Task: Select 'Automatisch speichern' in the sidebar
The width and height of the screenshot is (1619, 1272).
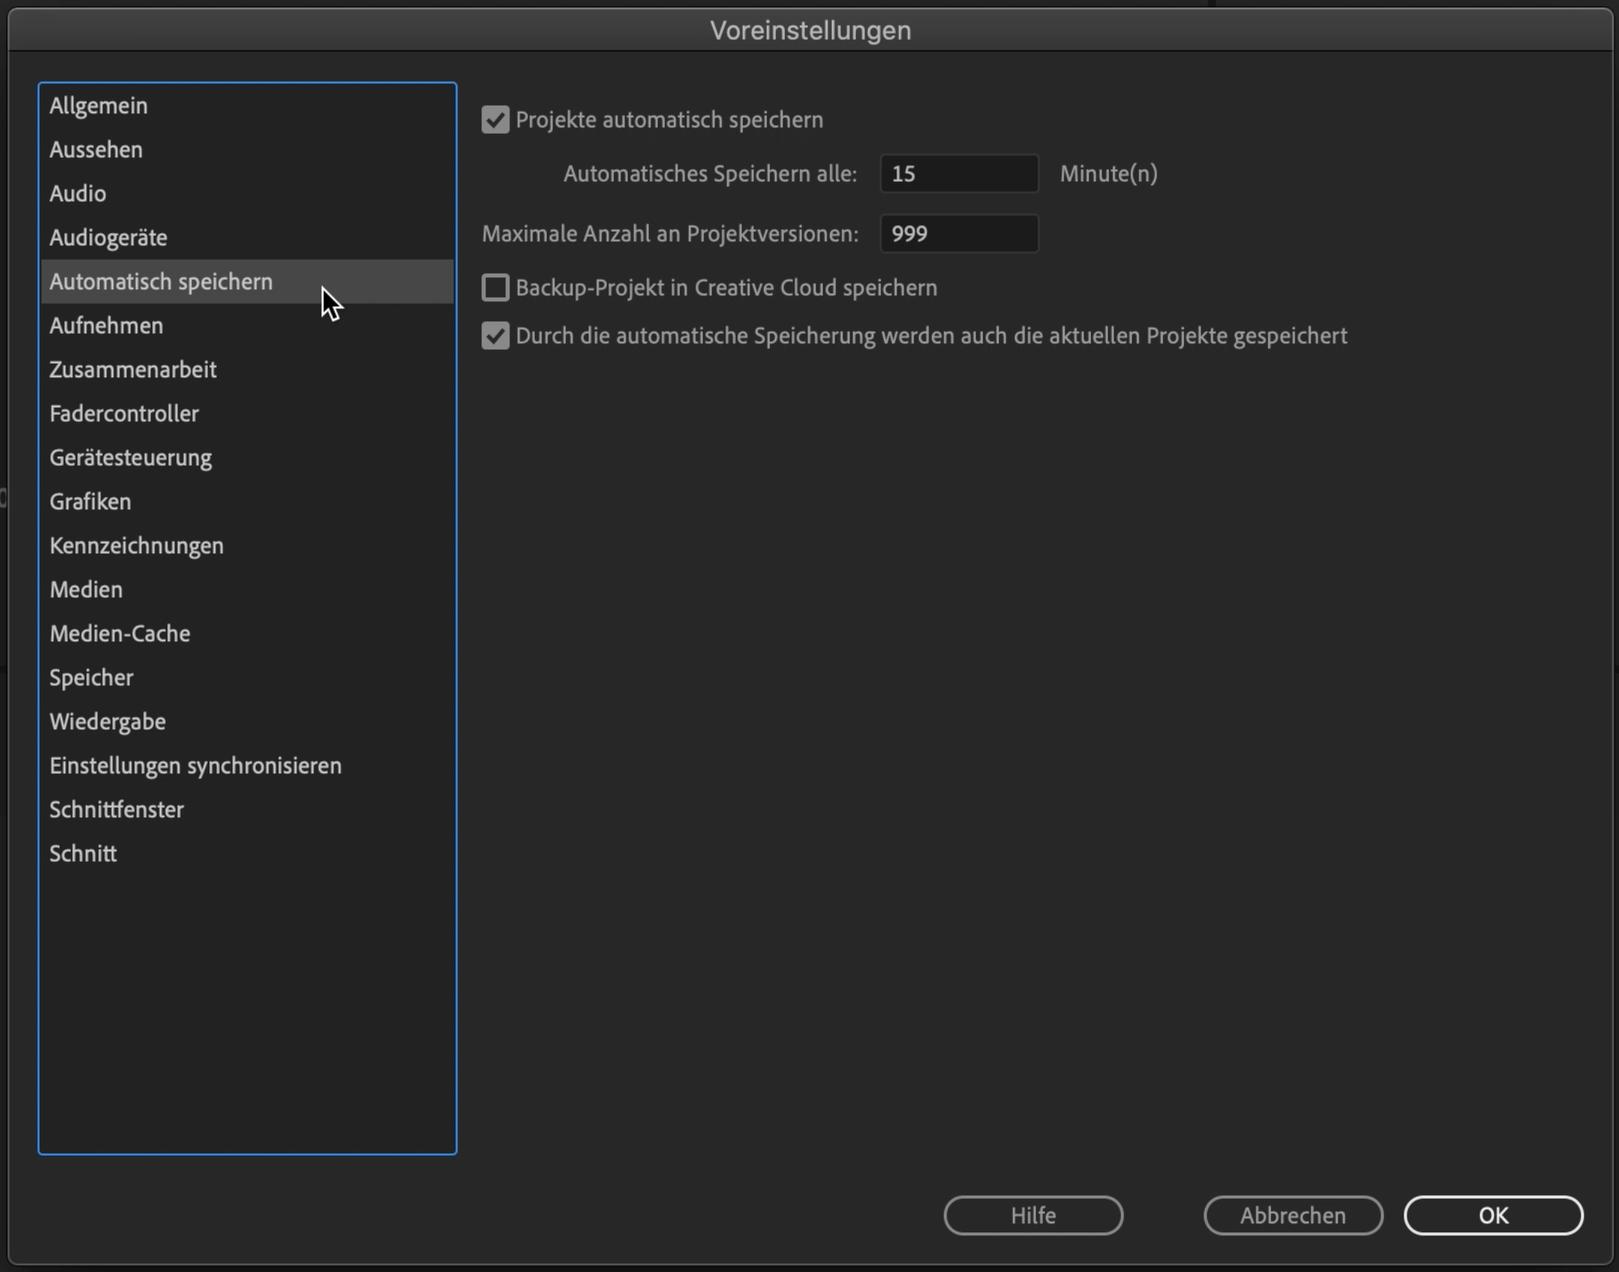Action: [161, 282]
